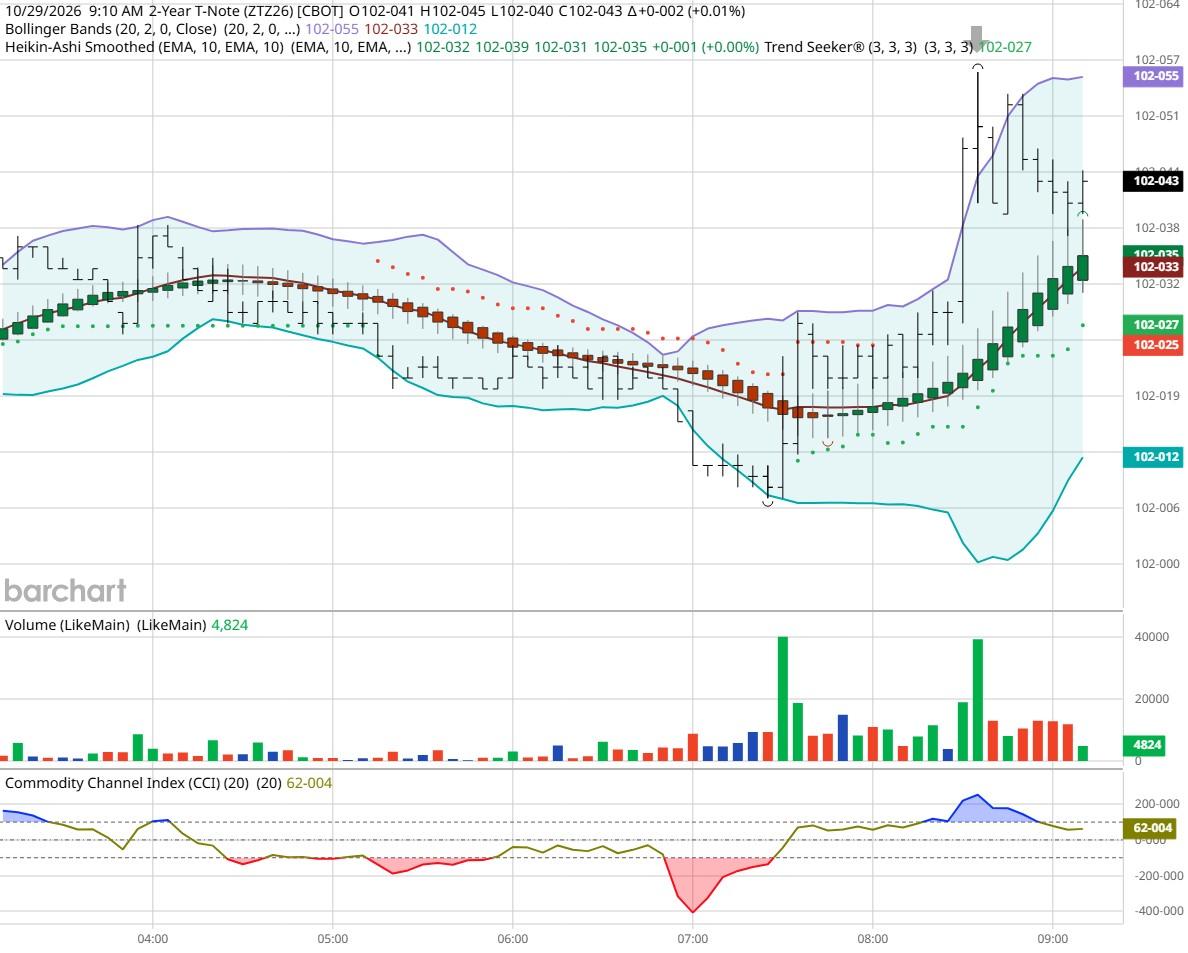Click the "102-051" price axis label
The height and width of the screenshot is (953, 1188).
pyautogui.click(x=1157, y=116)
